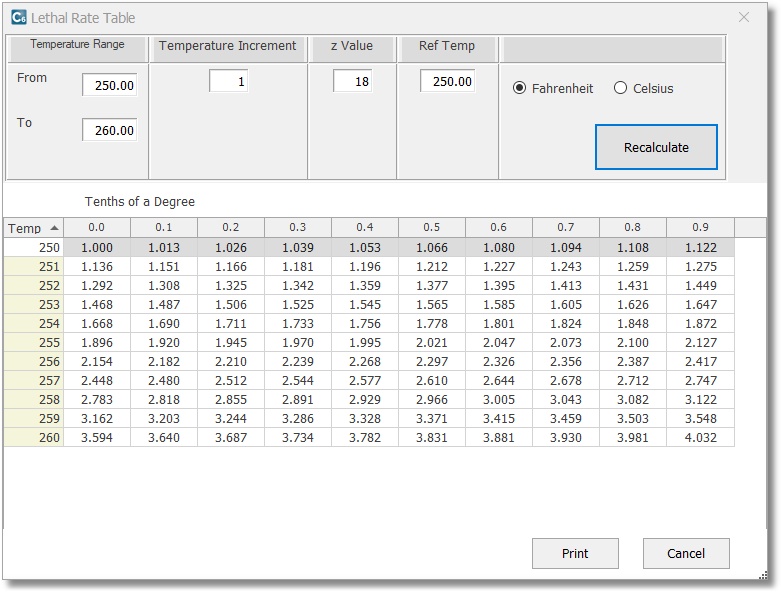Select the row header for 255
This screenshot has height=594, width=782.
pyautogui.click(x=33, y=342)
